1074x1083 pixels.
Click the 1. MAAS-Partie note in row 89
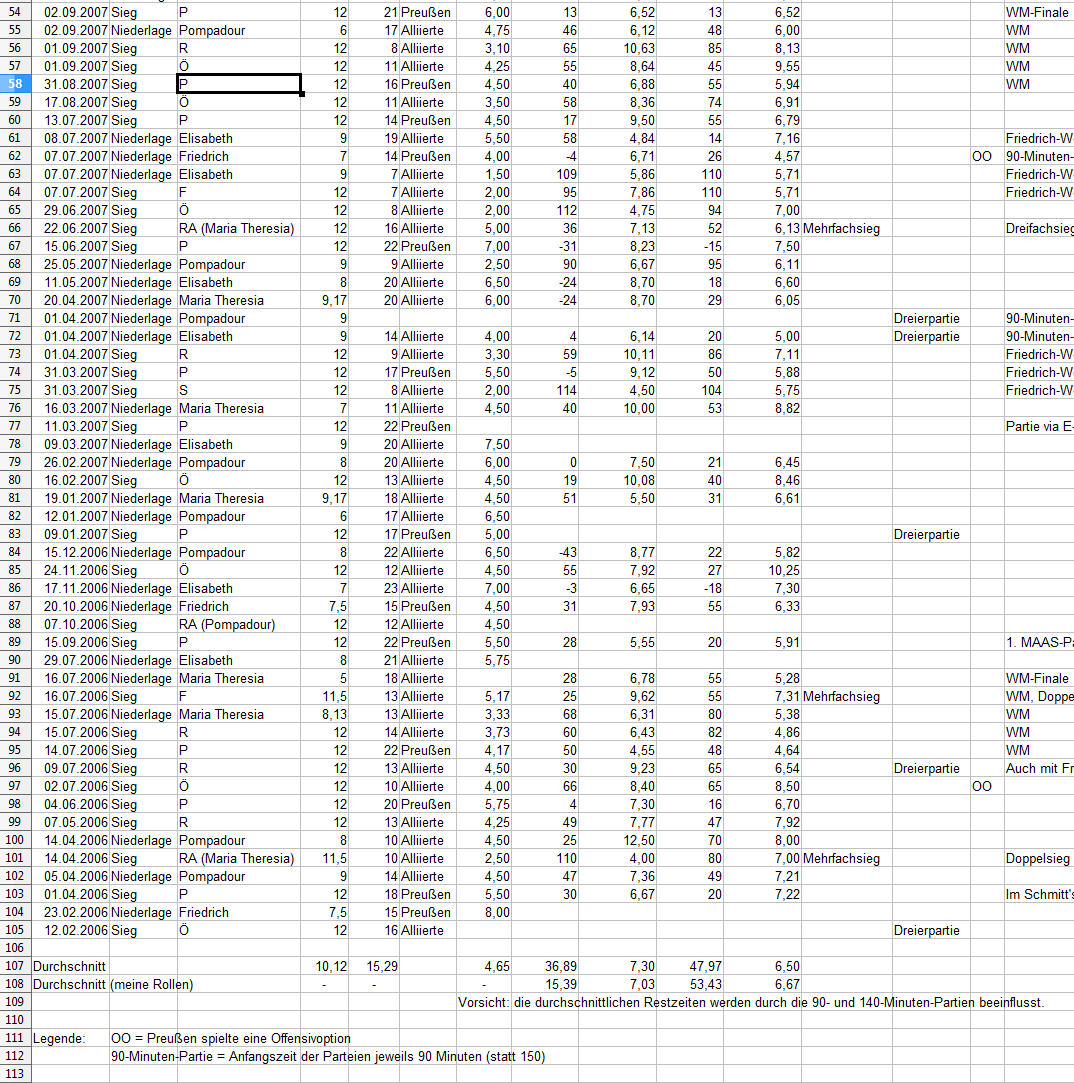[x=1039, y=642]
